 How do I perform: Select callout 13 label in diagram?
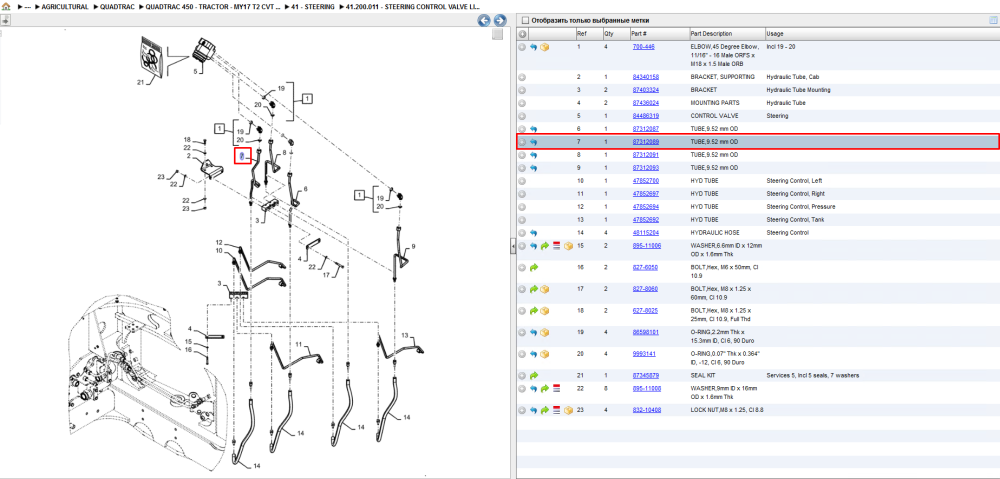[404, 335]
